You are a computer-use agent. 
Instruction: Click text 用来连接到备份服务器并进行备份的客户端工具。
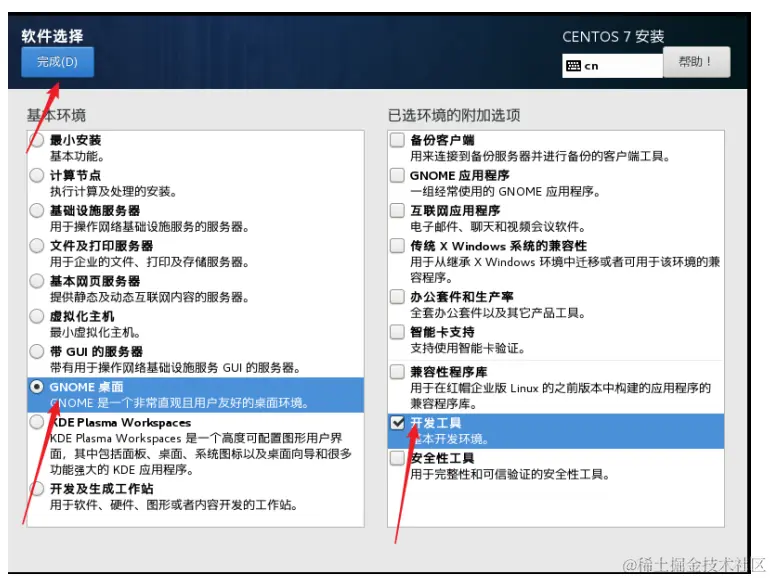click(540, 156)
